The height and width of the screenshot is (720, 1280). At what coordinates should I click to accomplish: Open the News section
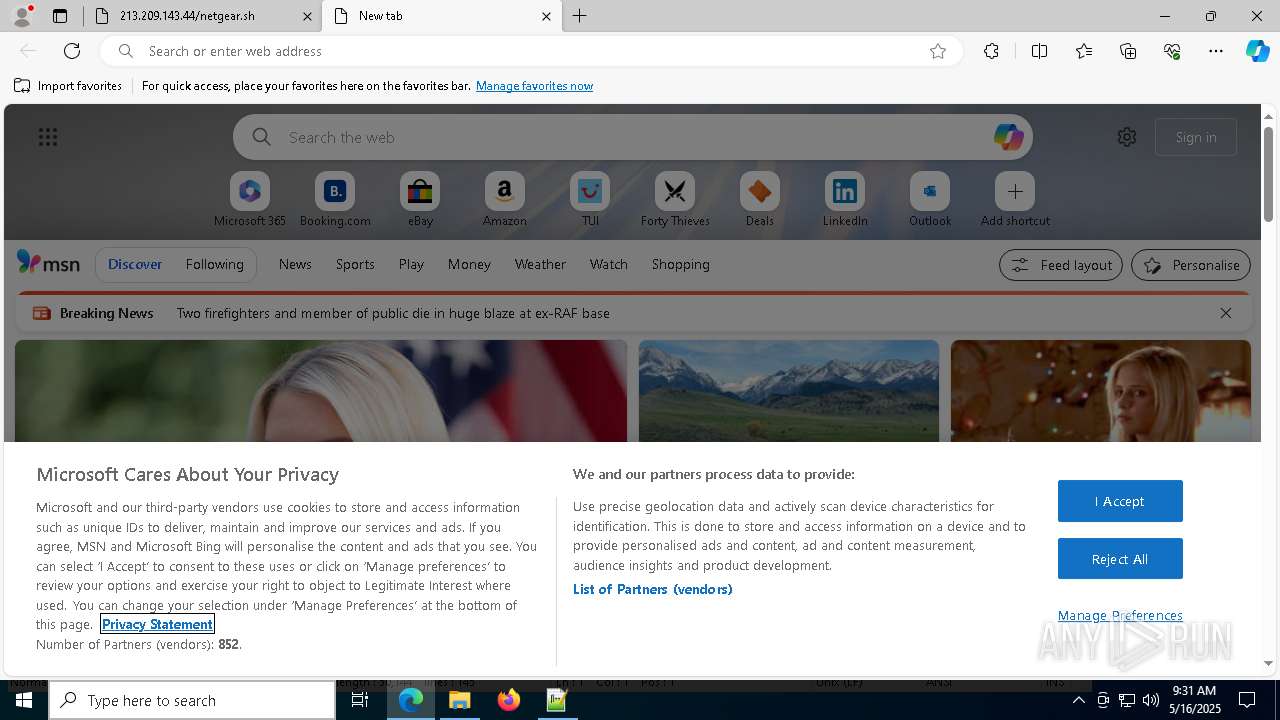(295, 264)
